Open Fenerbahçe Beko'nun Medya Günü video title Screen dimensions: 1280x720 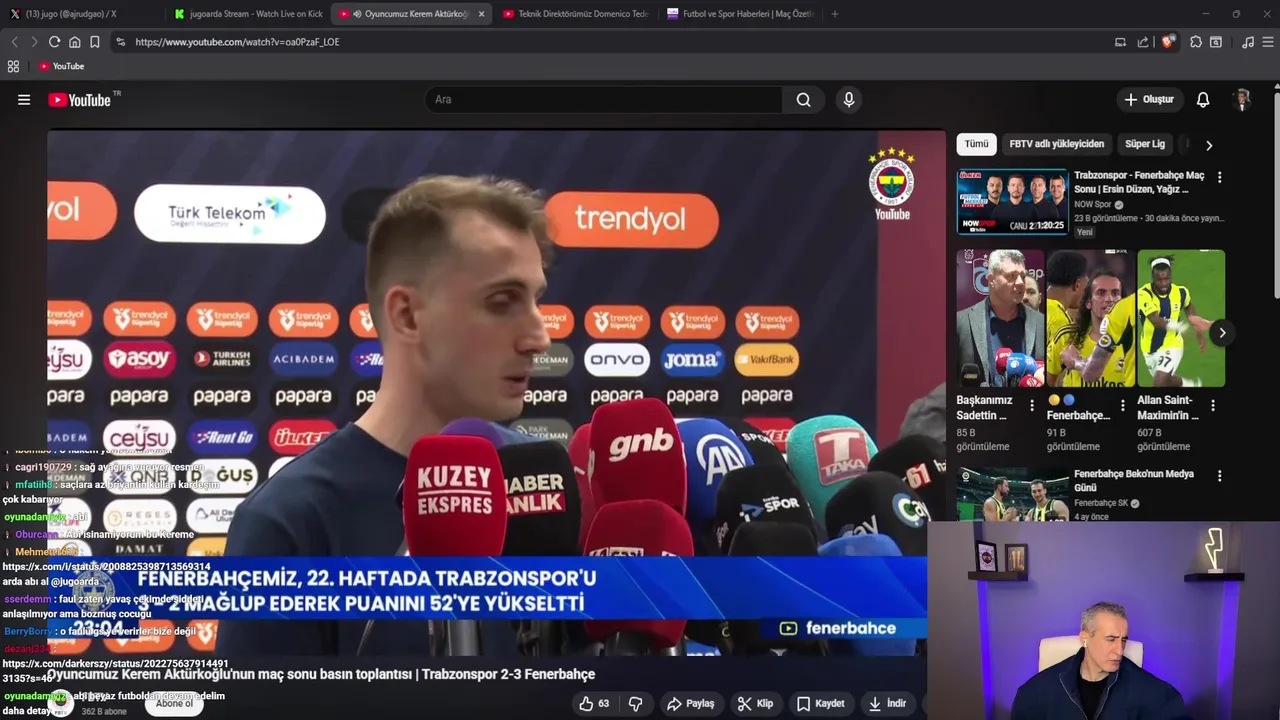click(1134, 481)
